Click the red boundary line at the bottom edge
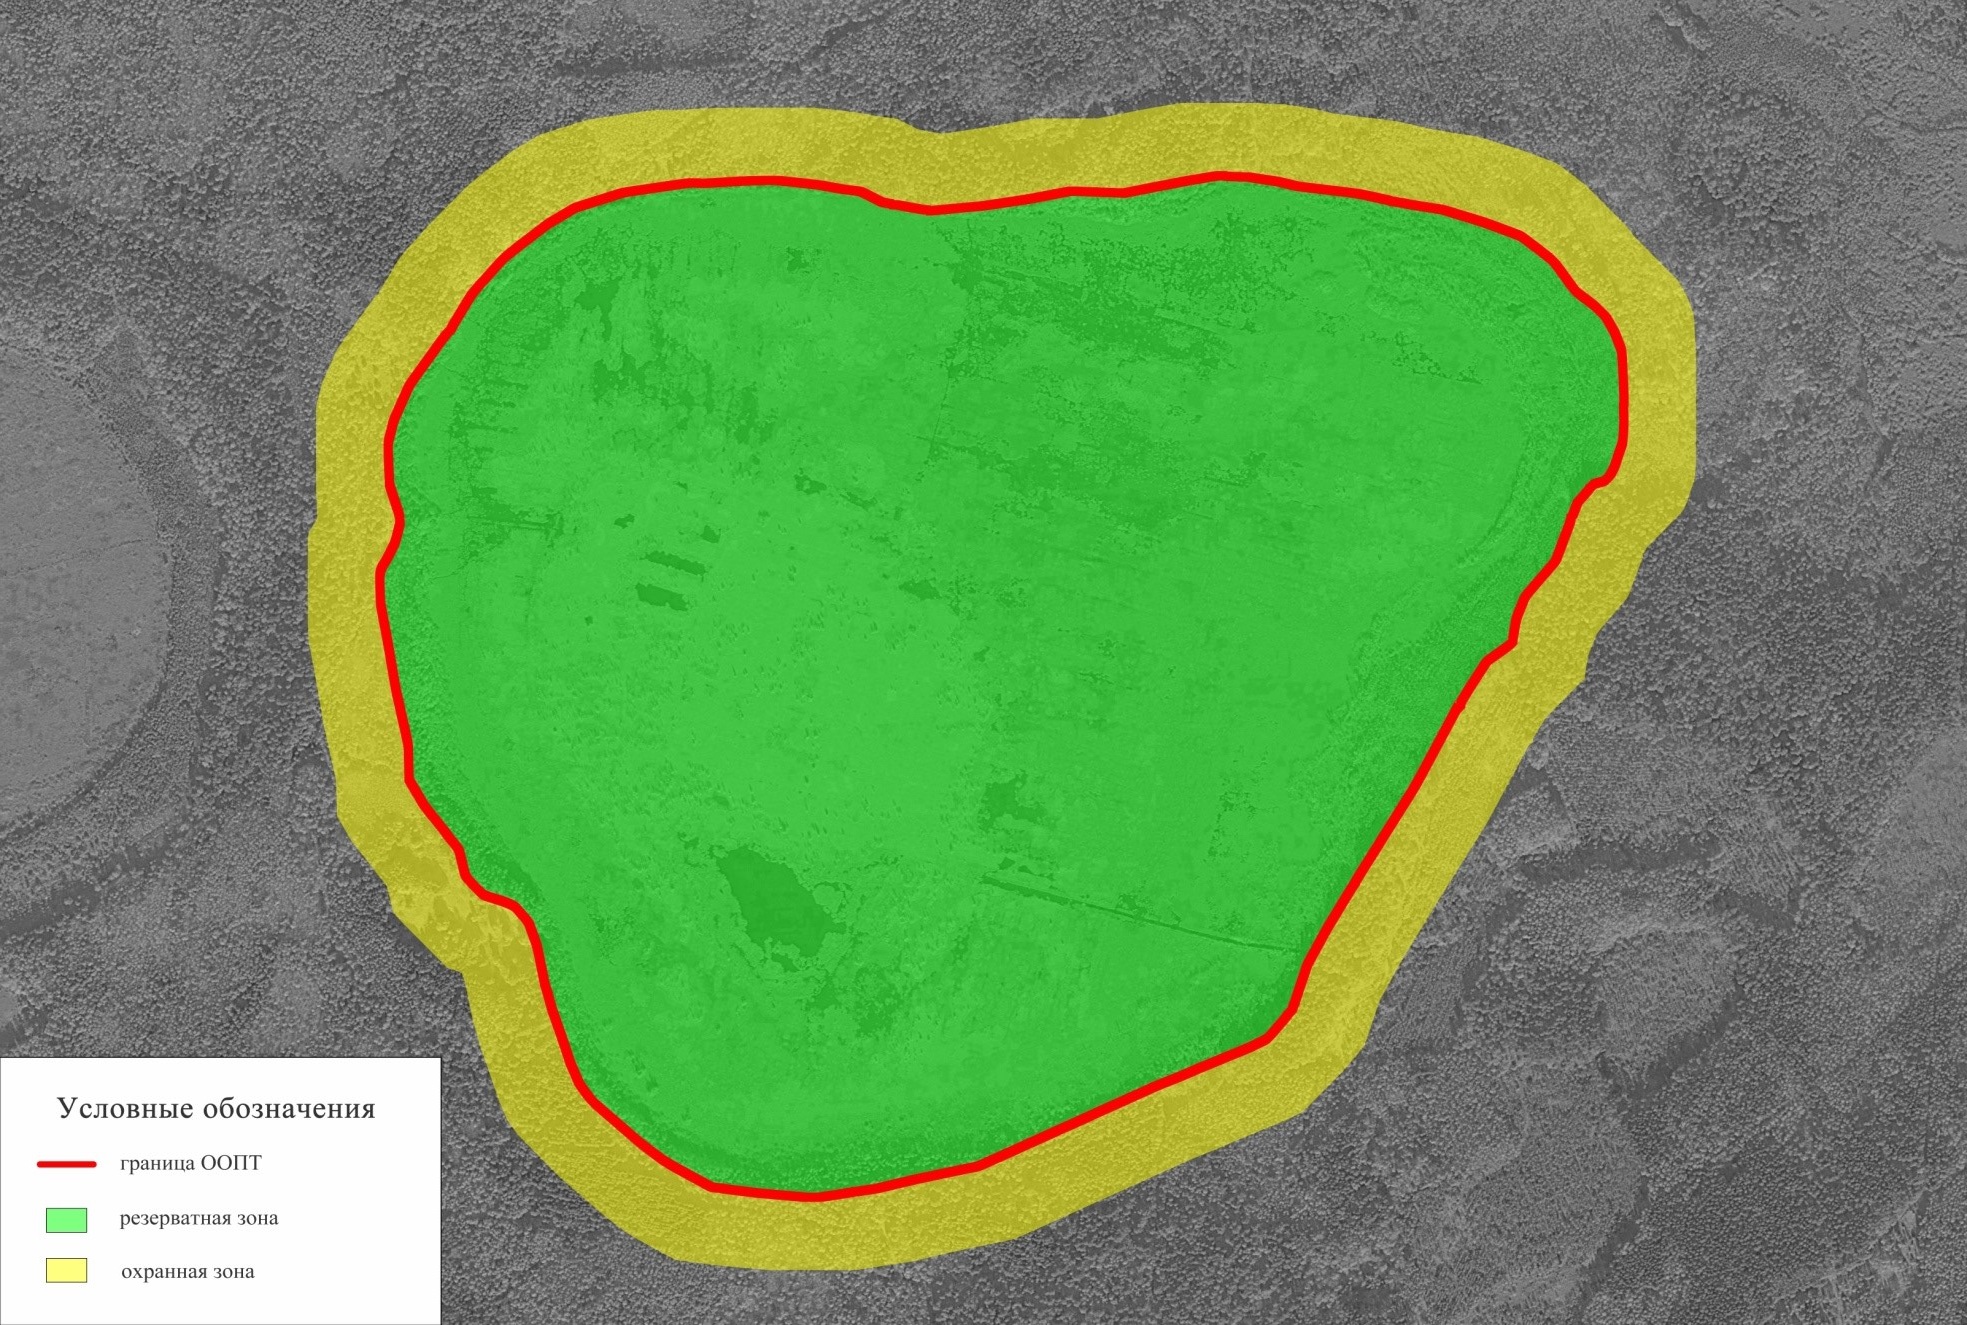Image resolution: width=1967 pixels, height=1325 pixels. coord(815,1195)
